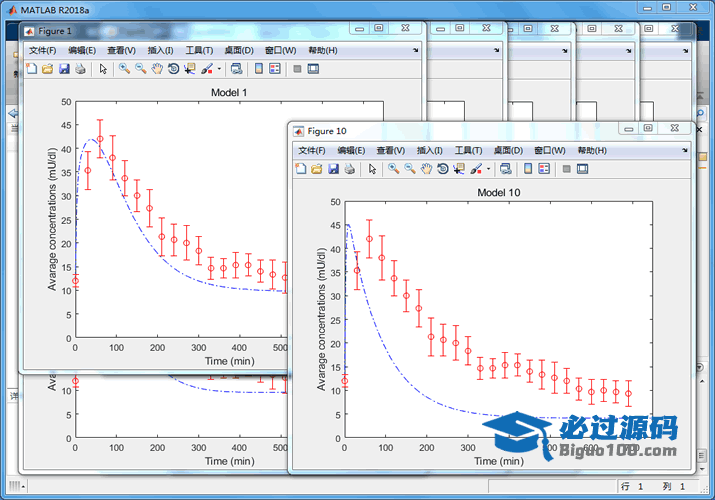The image size is (715, 500).
Task: Click New Figure icon in Figure 10 toolbar
Action: [x=301, y=169]
